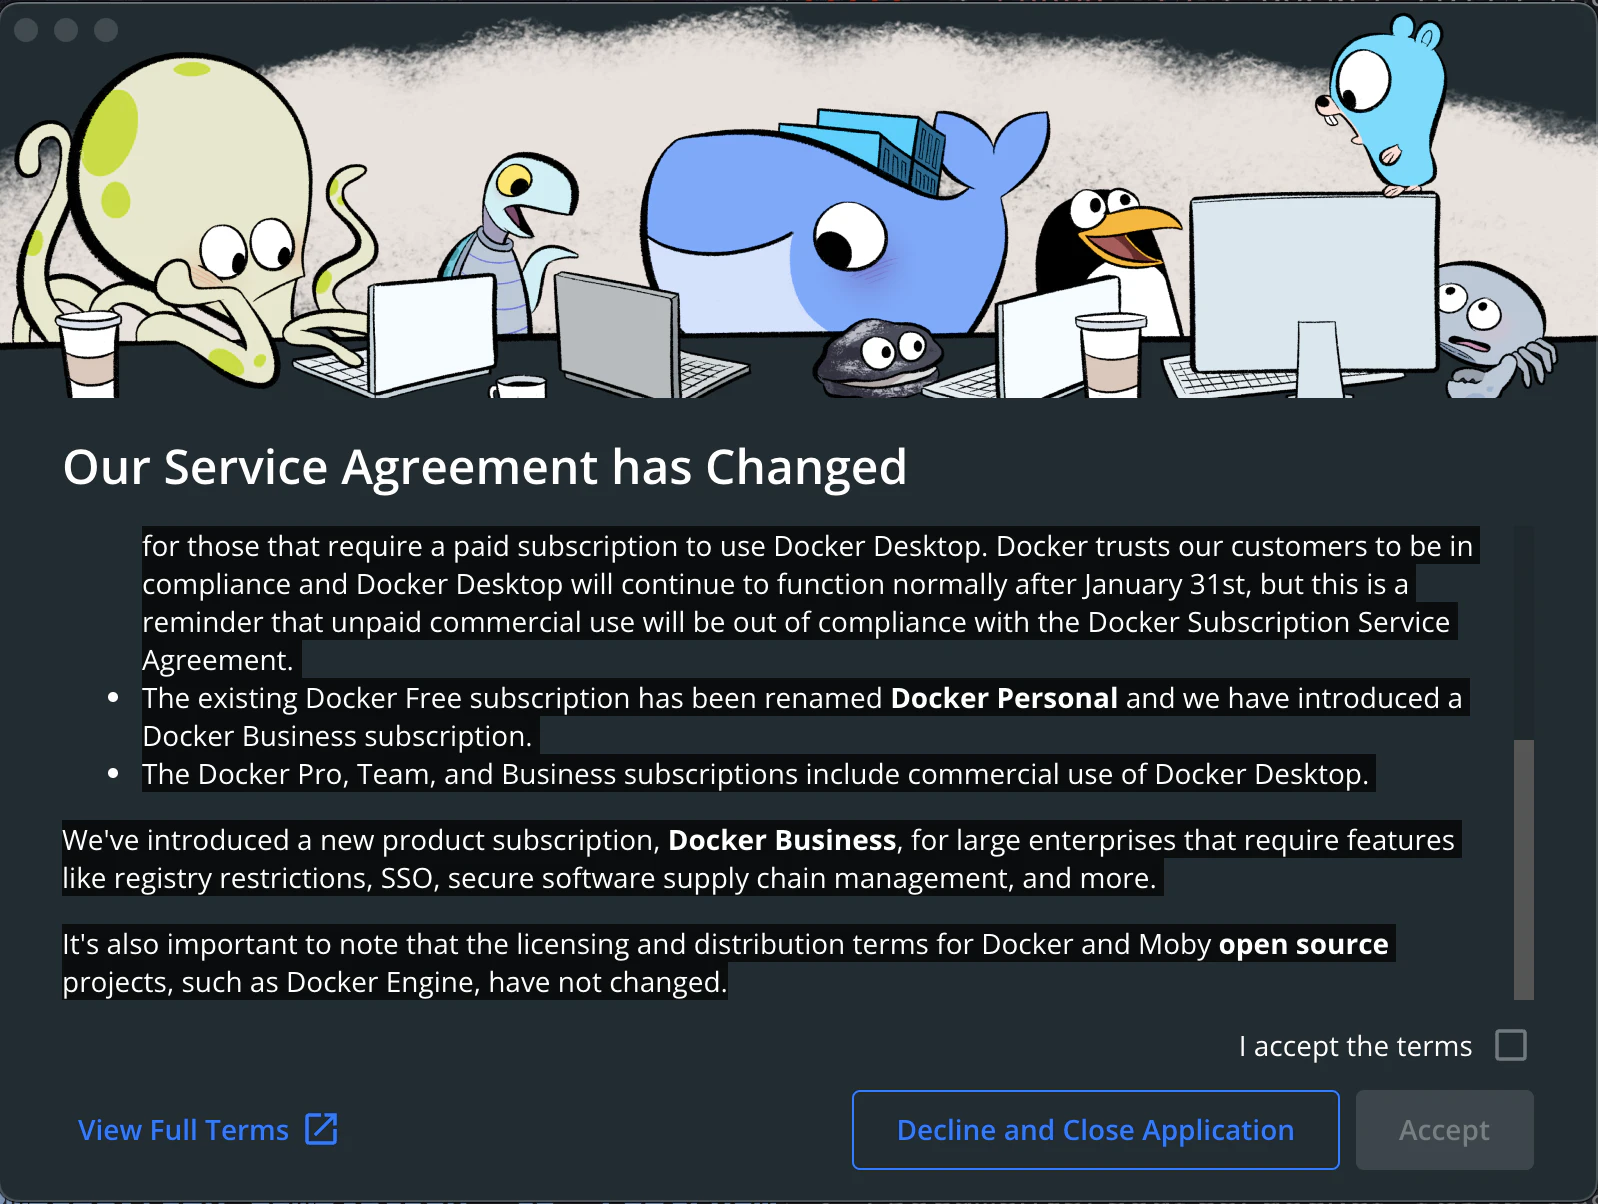Check the 'I accept the terms' checkbox
The width and height of the screenshot is (1598, 1204).
coord(1510,1045)
